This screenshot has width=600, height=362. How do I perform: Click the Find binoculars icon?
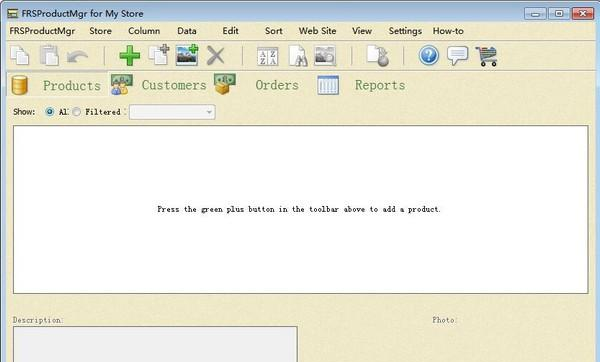coord(298,56)
